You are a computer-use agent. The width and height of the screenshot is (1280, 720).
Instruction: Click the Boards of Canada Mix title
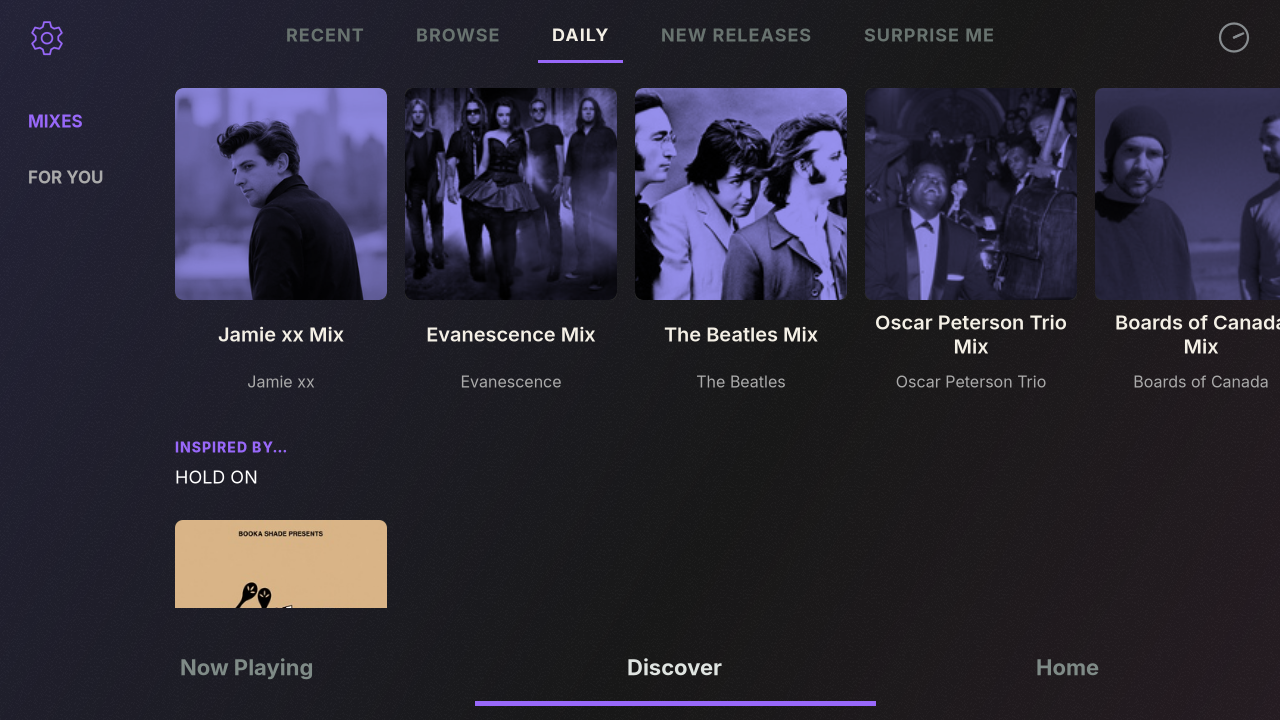click(x=1197, y=335)
